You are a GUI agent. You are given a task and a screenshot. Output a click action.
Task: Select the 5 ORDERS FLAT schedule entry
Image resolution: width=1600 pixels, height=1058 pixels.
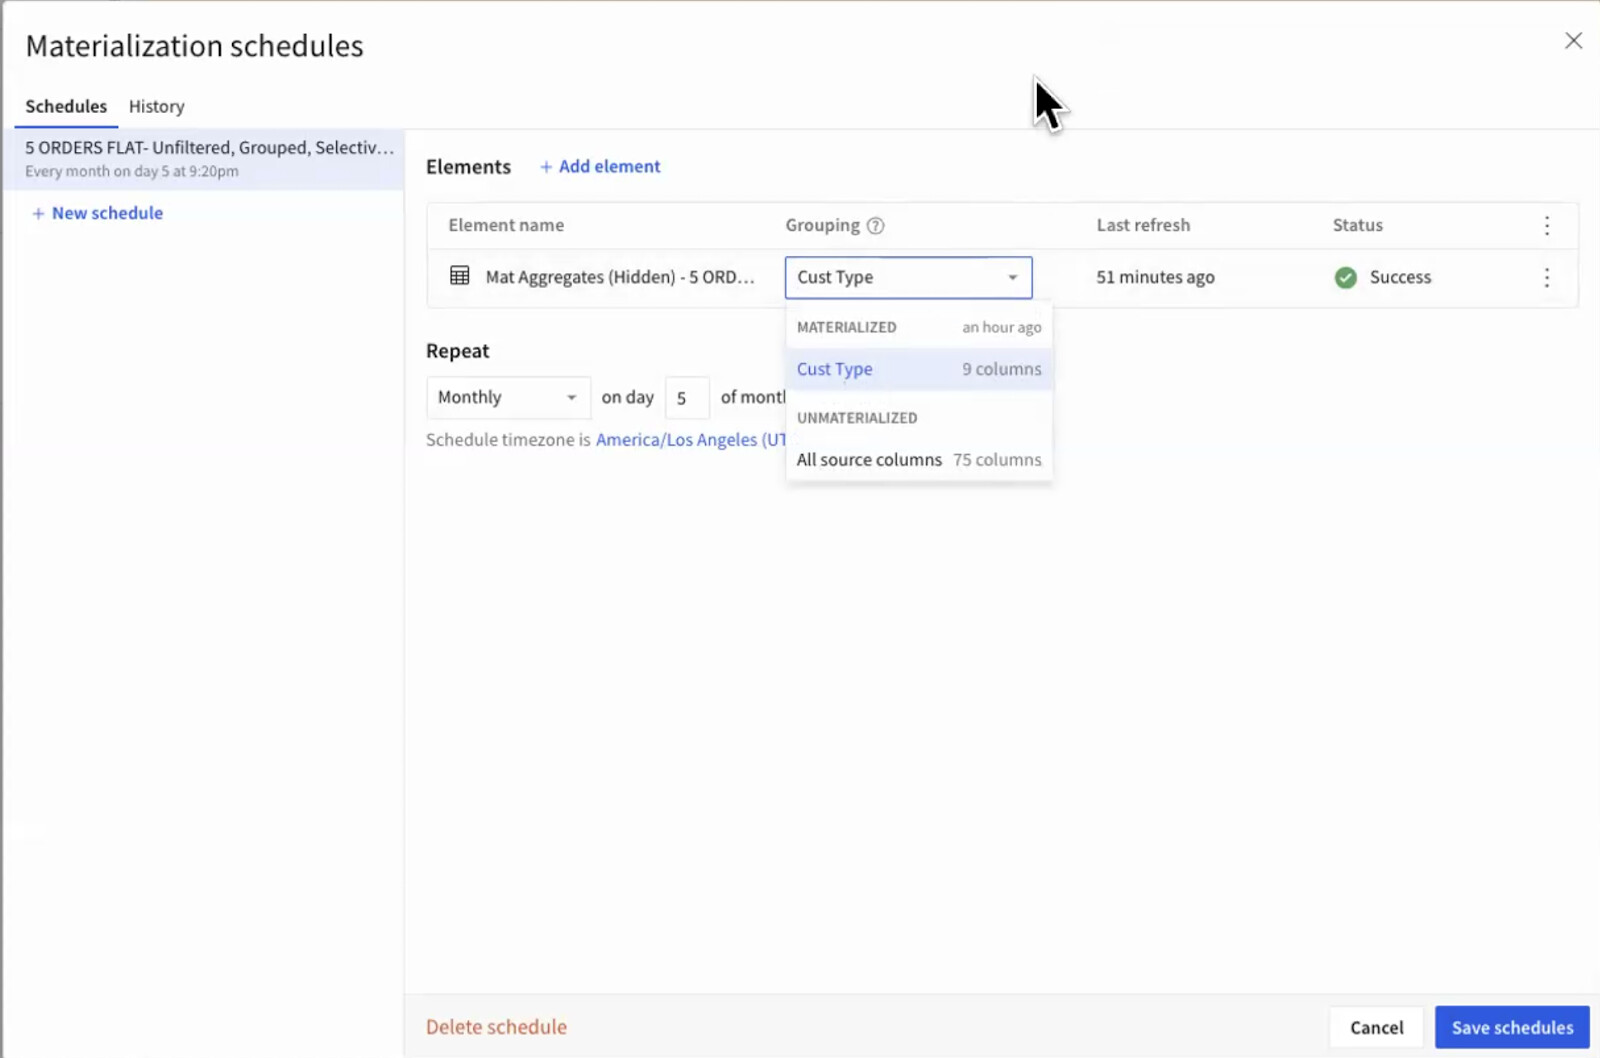pos(207,158)
